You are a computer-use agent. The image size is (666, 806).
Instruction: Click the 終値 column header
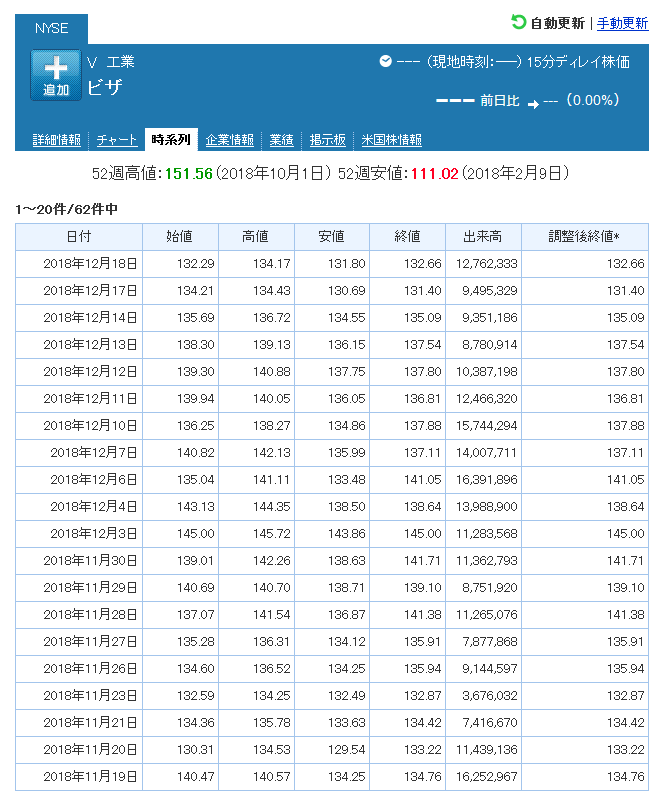408,236
